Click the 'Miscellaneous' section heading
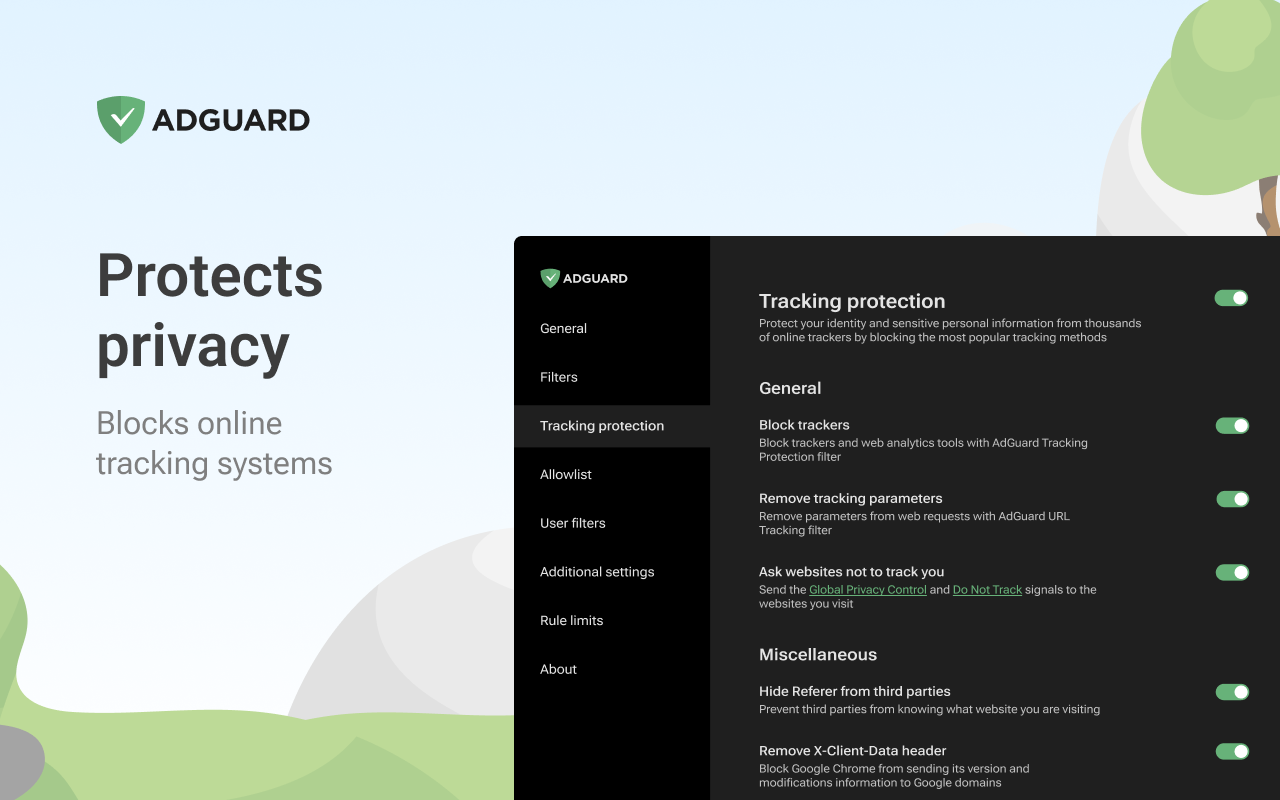Screen dimensions: 1280x800 coord(818,655)
